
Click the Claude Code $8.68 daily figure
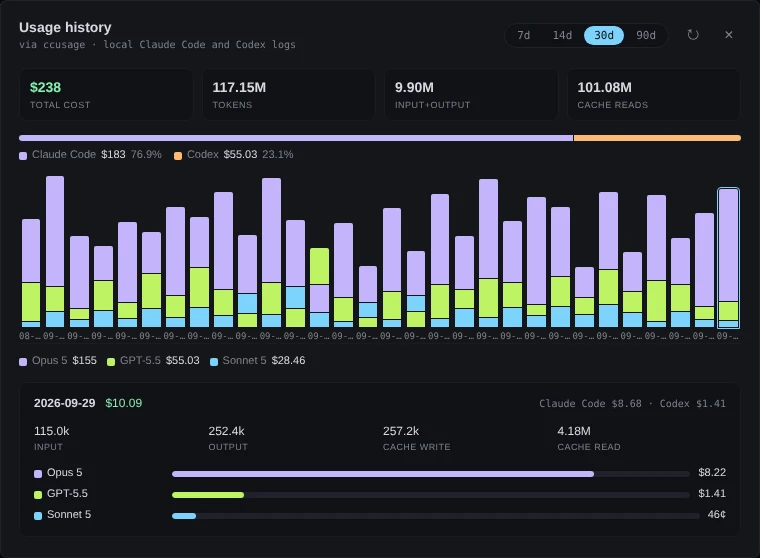(x=590, y=404)
